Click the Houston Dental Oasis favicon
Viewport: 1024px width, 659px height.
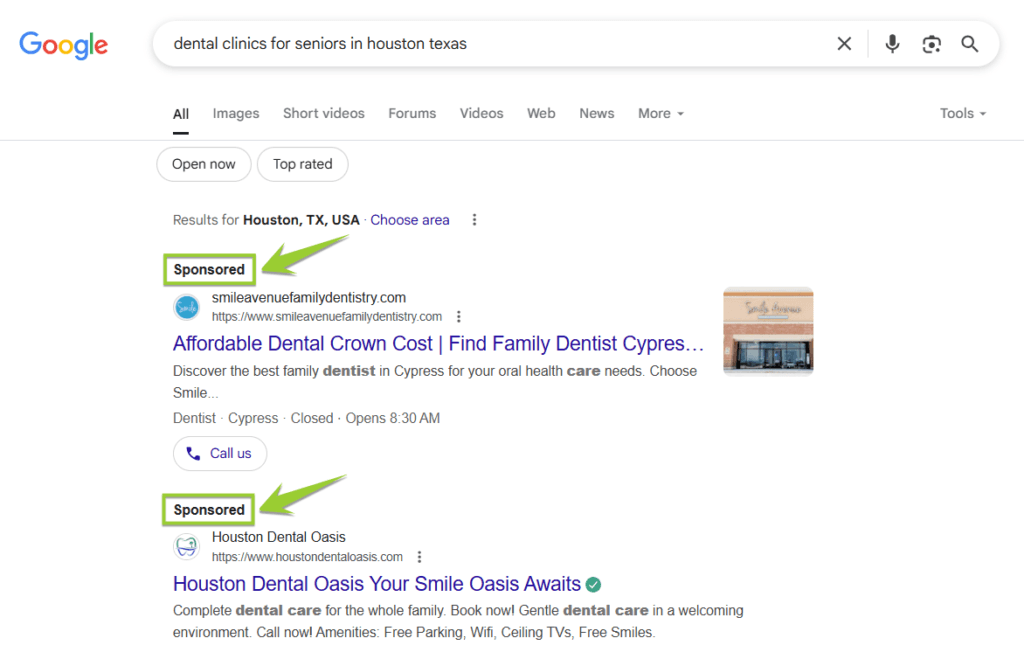coord(187,547)
